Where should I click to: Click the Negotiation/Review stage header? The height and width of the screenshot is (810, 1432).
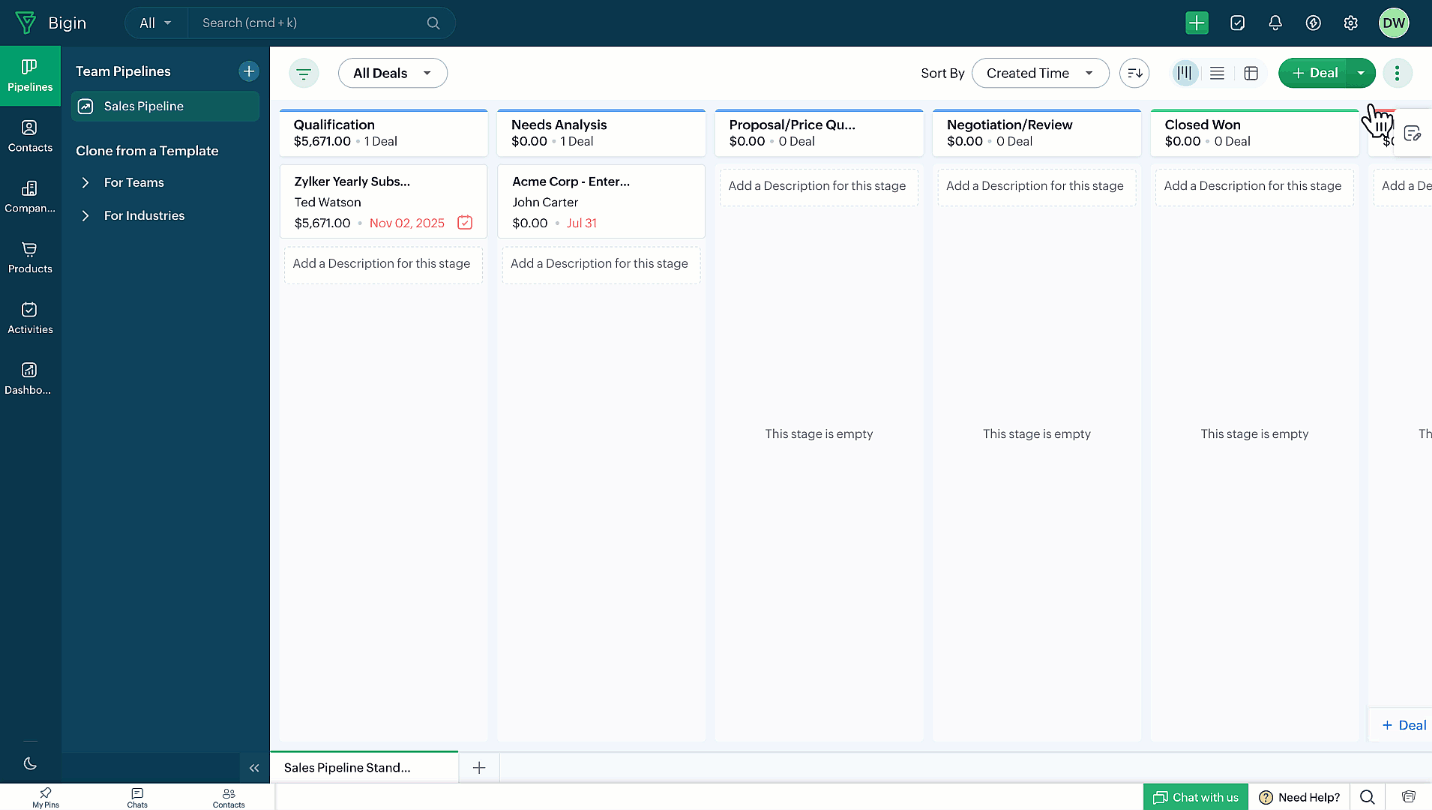coord(1037,133)
